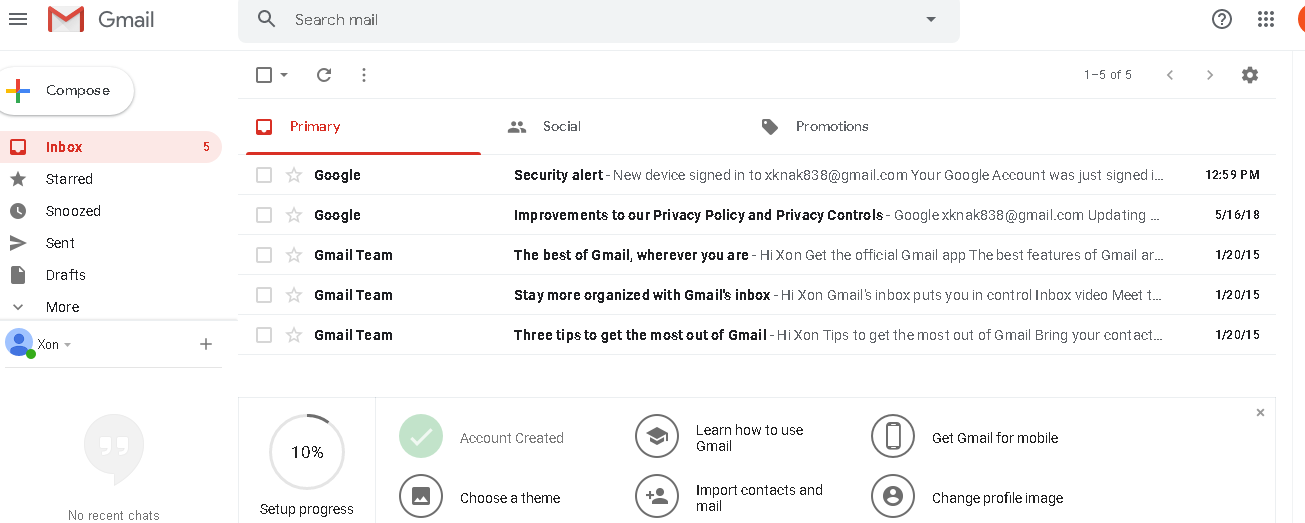This screenshot has width=1305, height=523.
Task: Open the select-all dropdown arrow
Action: click(284, 75)
